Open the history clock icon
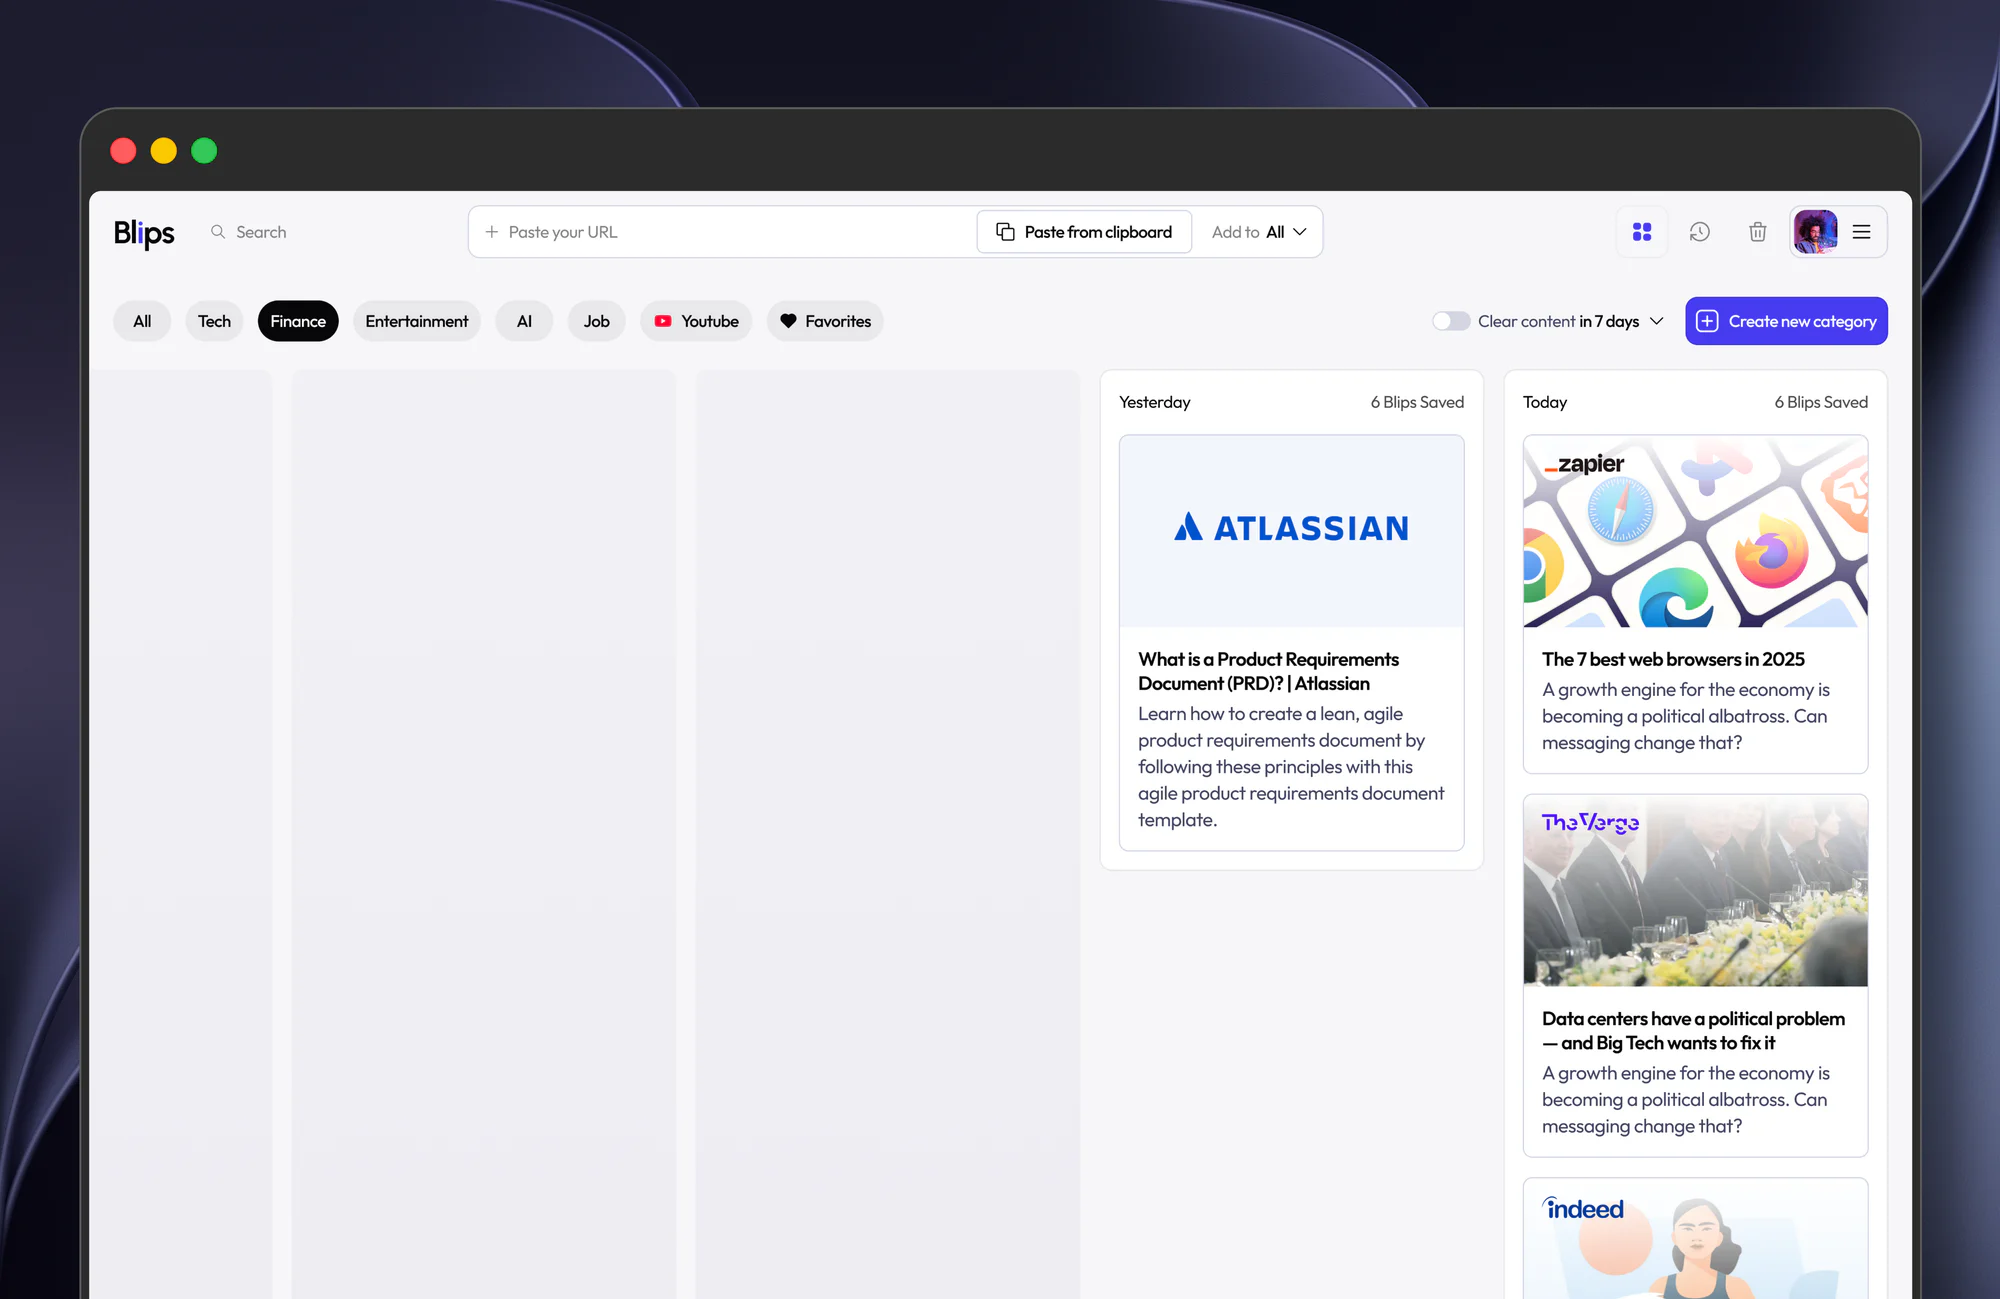Screen dimensions: 2000x1299 click(x=1700, y=232)
